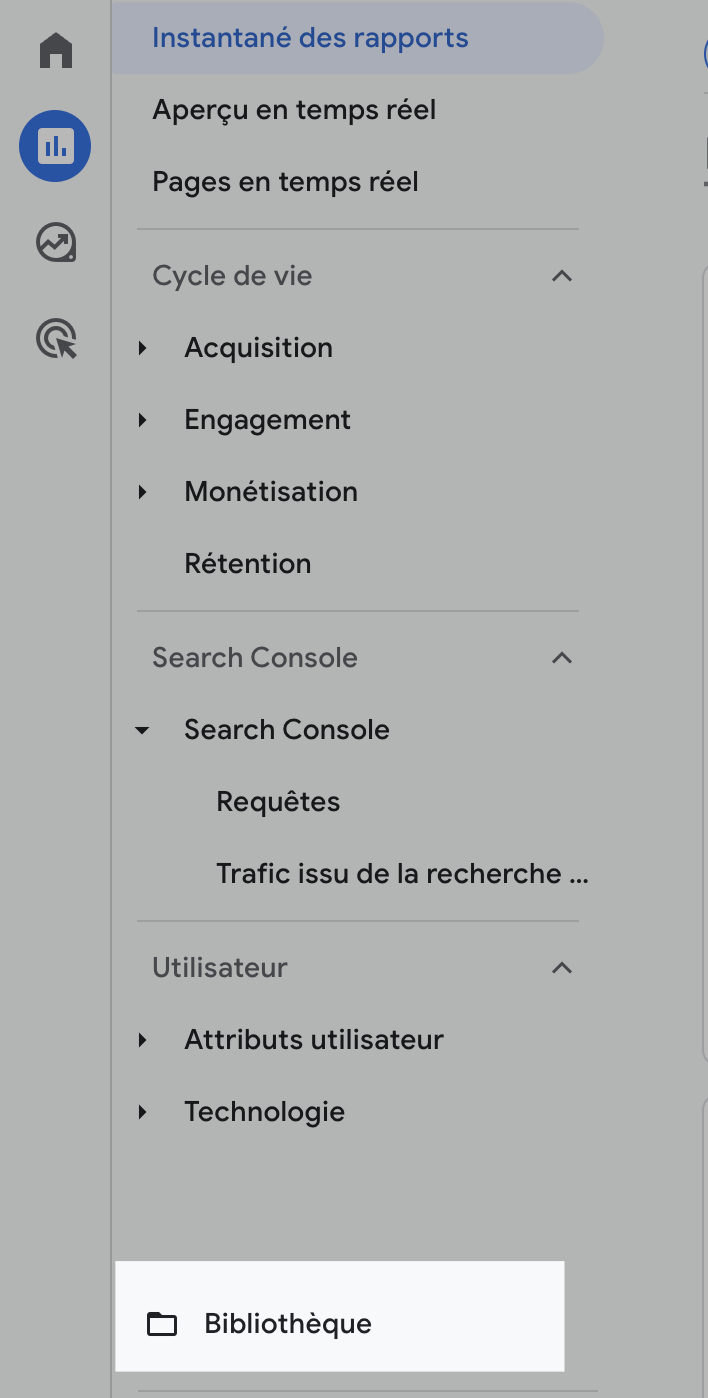Expand the Engagement disclosure triangle
Image resolution: width=708 pixels, height=1398 pixels.
coord(143,420)
